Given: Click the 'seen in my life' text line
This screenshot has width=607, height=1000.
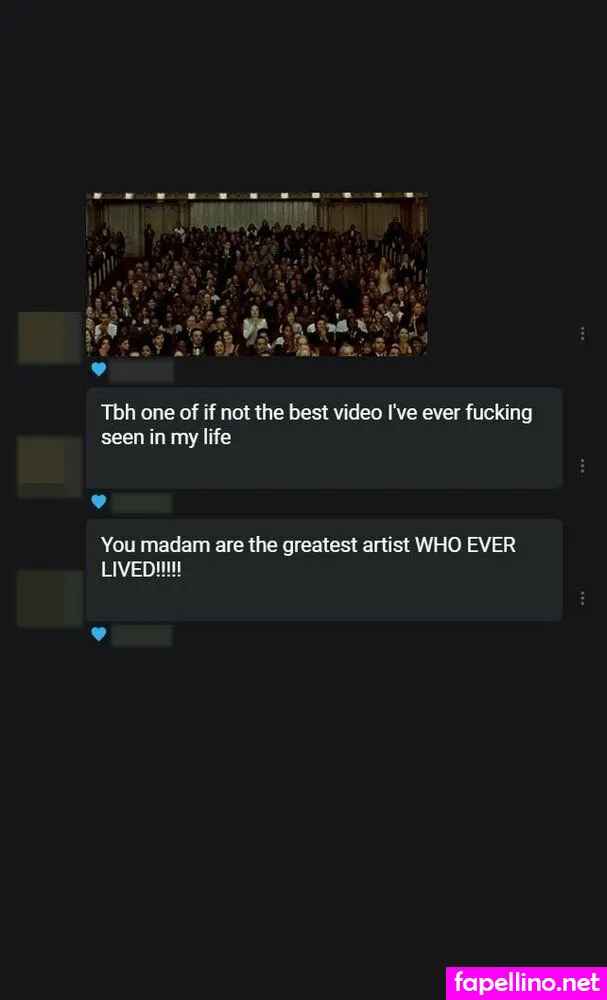Looking at the screenshot, I should pyautogui.click(x=166, y=438).
